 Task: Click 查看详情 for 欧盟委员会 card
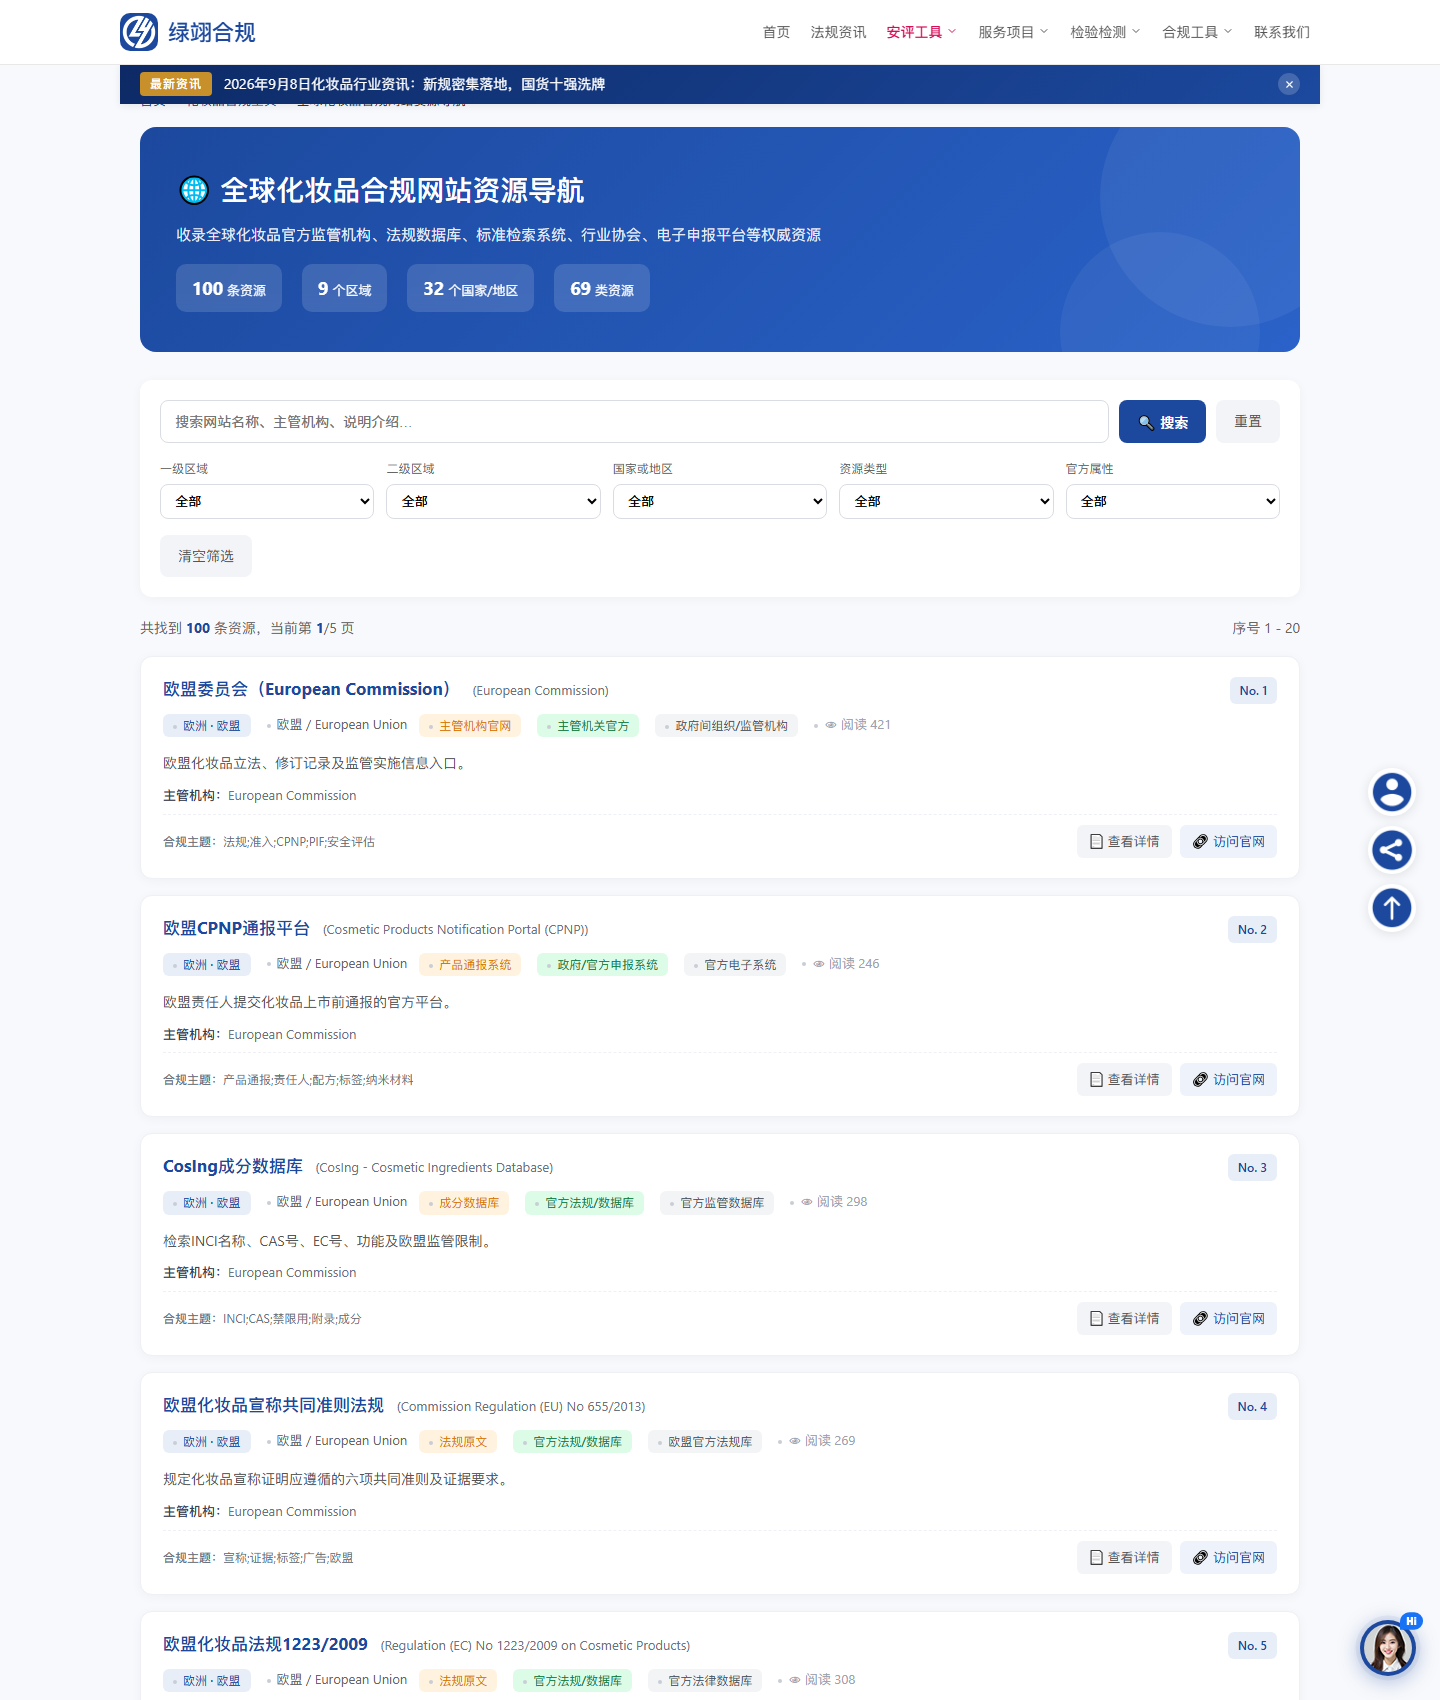(x=1124, y=842)
